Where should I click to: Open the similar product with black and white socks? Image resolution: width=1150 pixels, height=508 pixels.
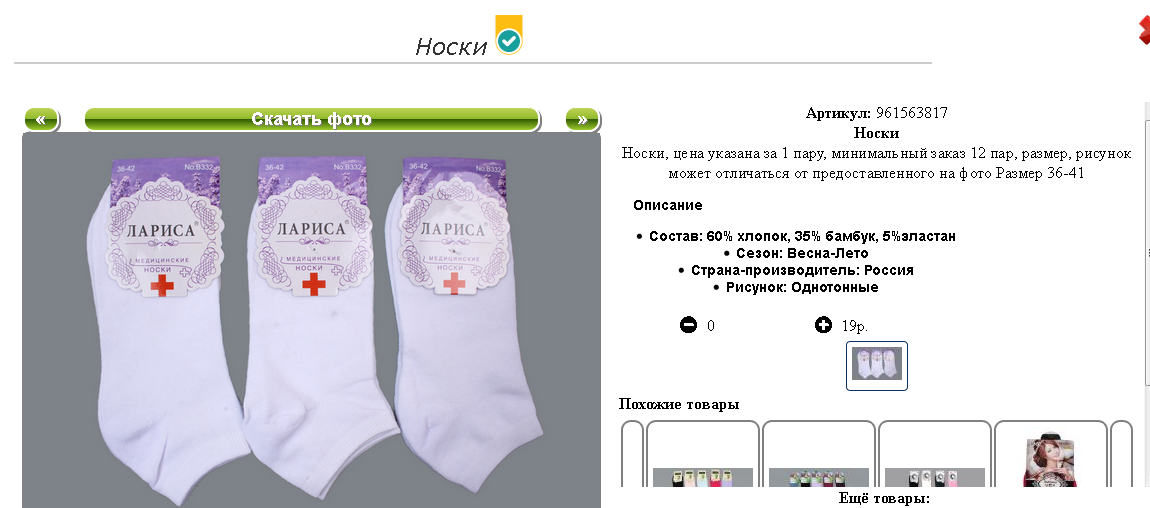(934, 454)
